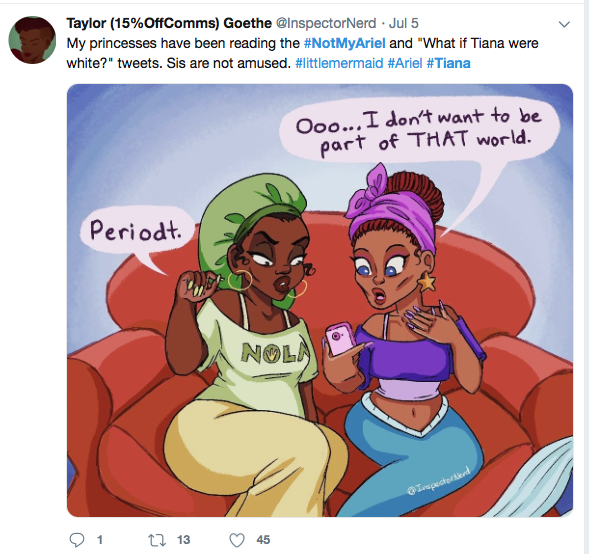
Task: Expand the tweet options chevron
Action: click(564, 24)
